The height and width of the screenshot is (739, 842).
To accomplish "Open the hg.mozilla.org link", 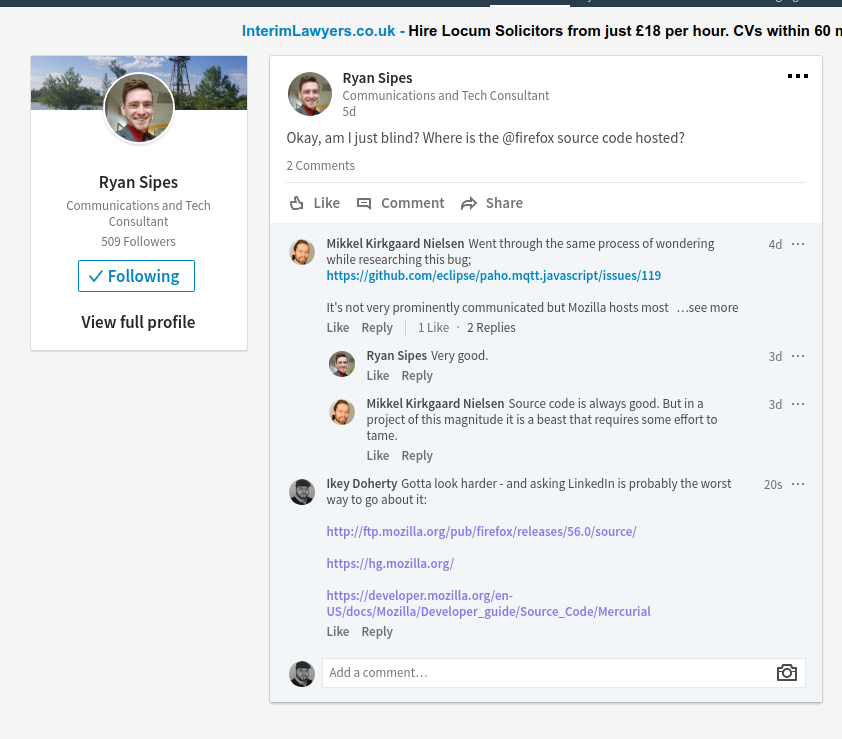I will [390, 563].
